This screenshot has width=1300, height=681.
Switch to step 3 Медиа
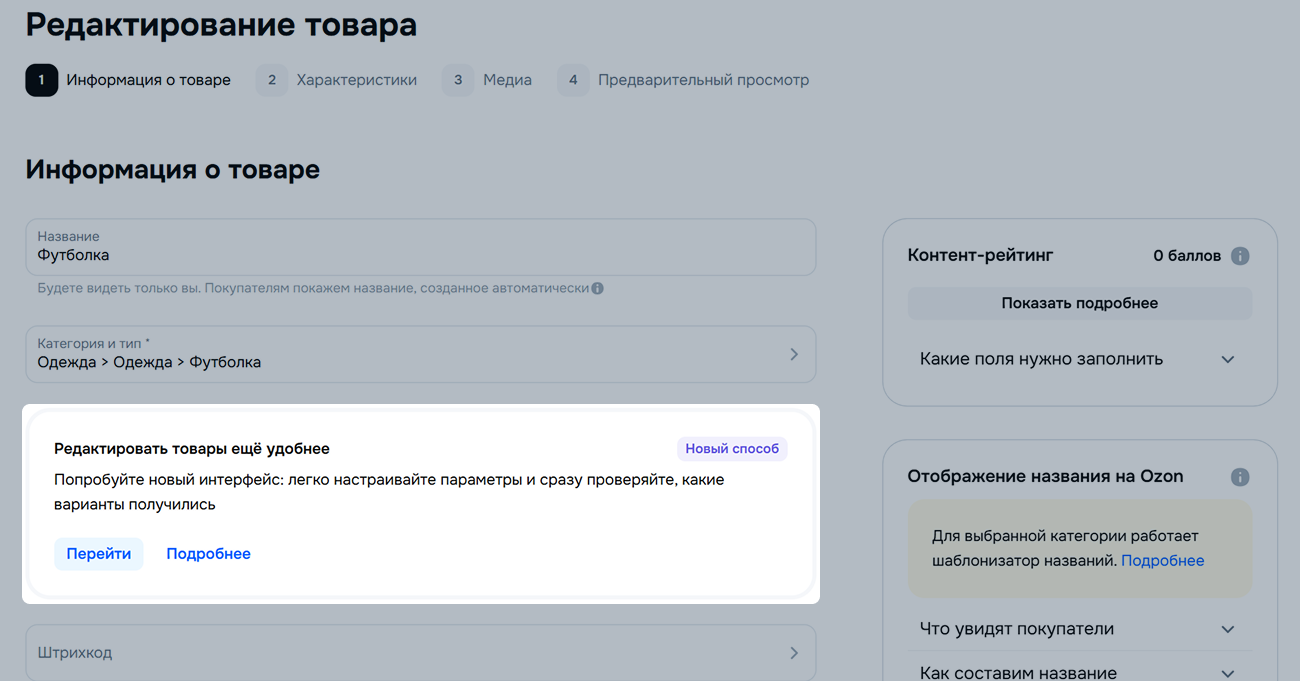click(487, 80)
